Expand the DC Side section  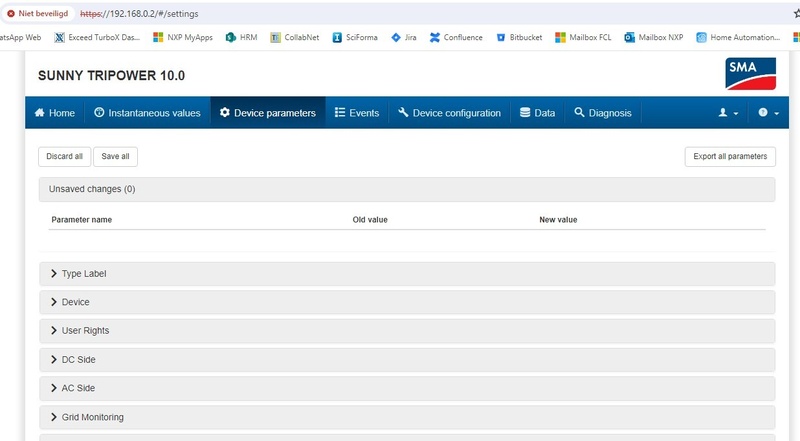[x=407, y=360]
